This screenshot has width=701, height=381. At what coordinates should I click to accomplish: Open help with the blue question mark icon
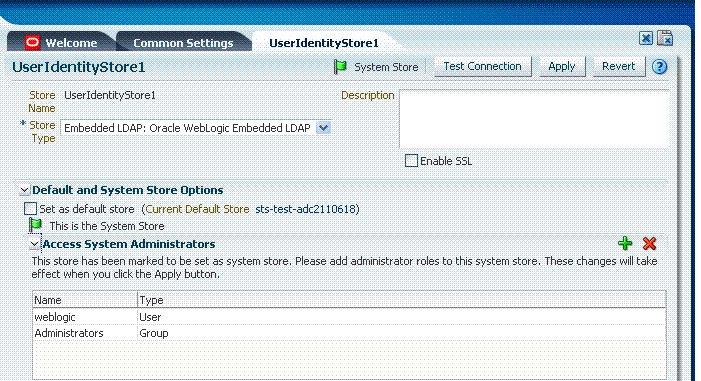pyautogui.click(x=659, y=67)
